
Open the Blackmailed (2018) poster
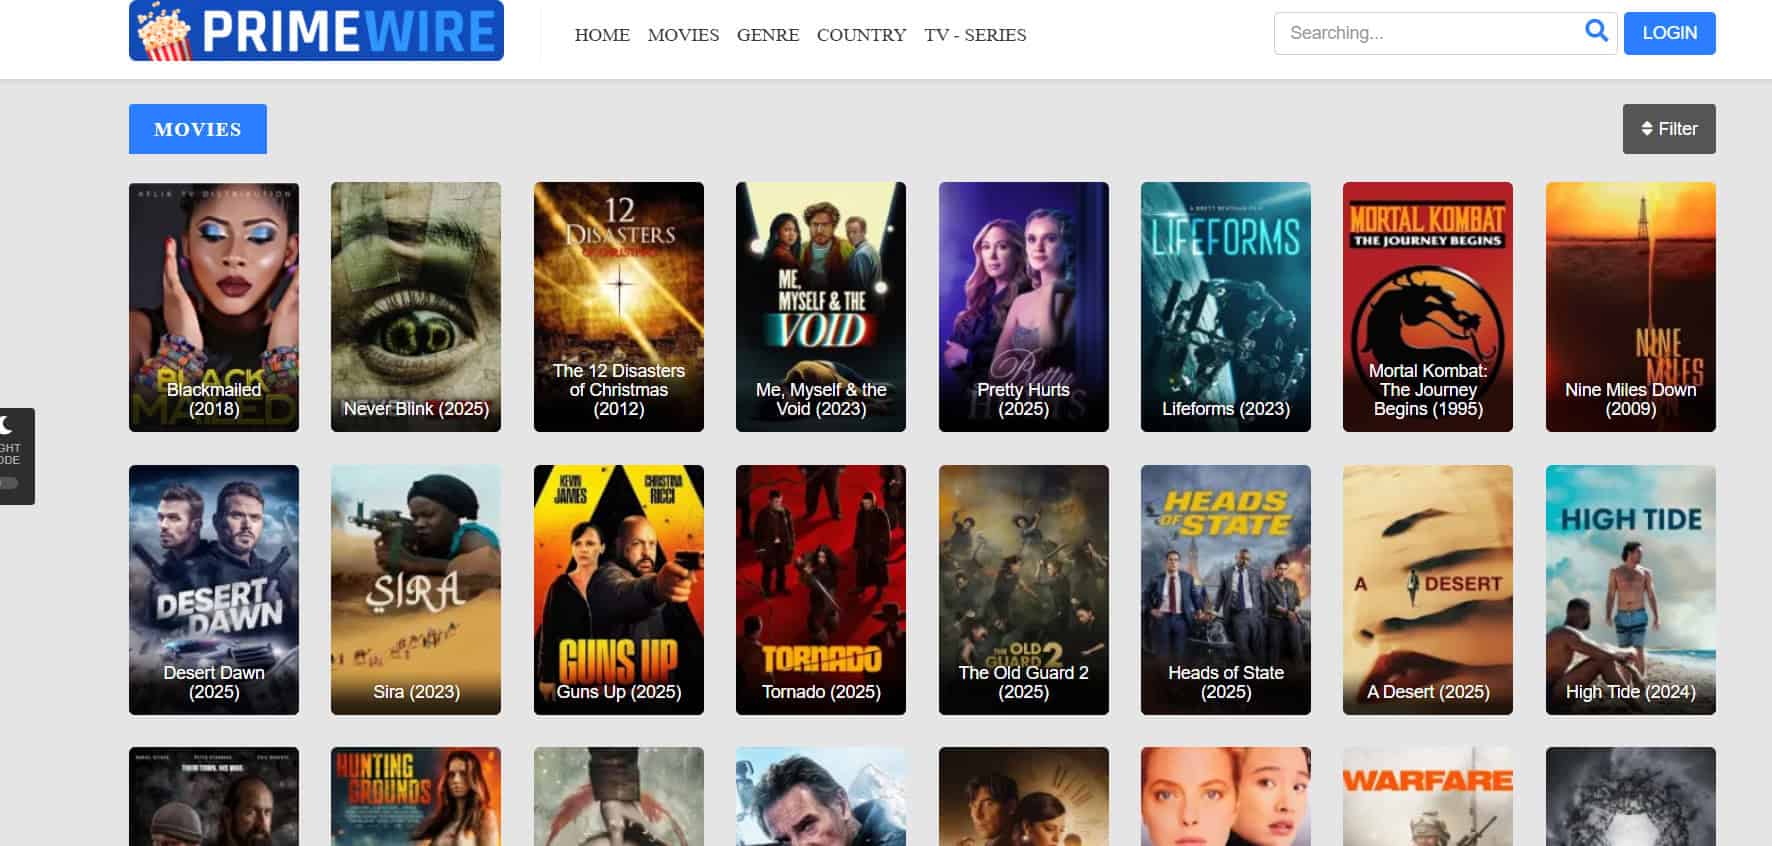[214, 307]
